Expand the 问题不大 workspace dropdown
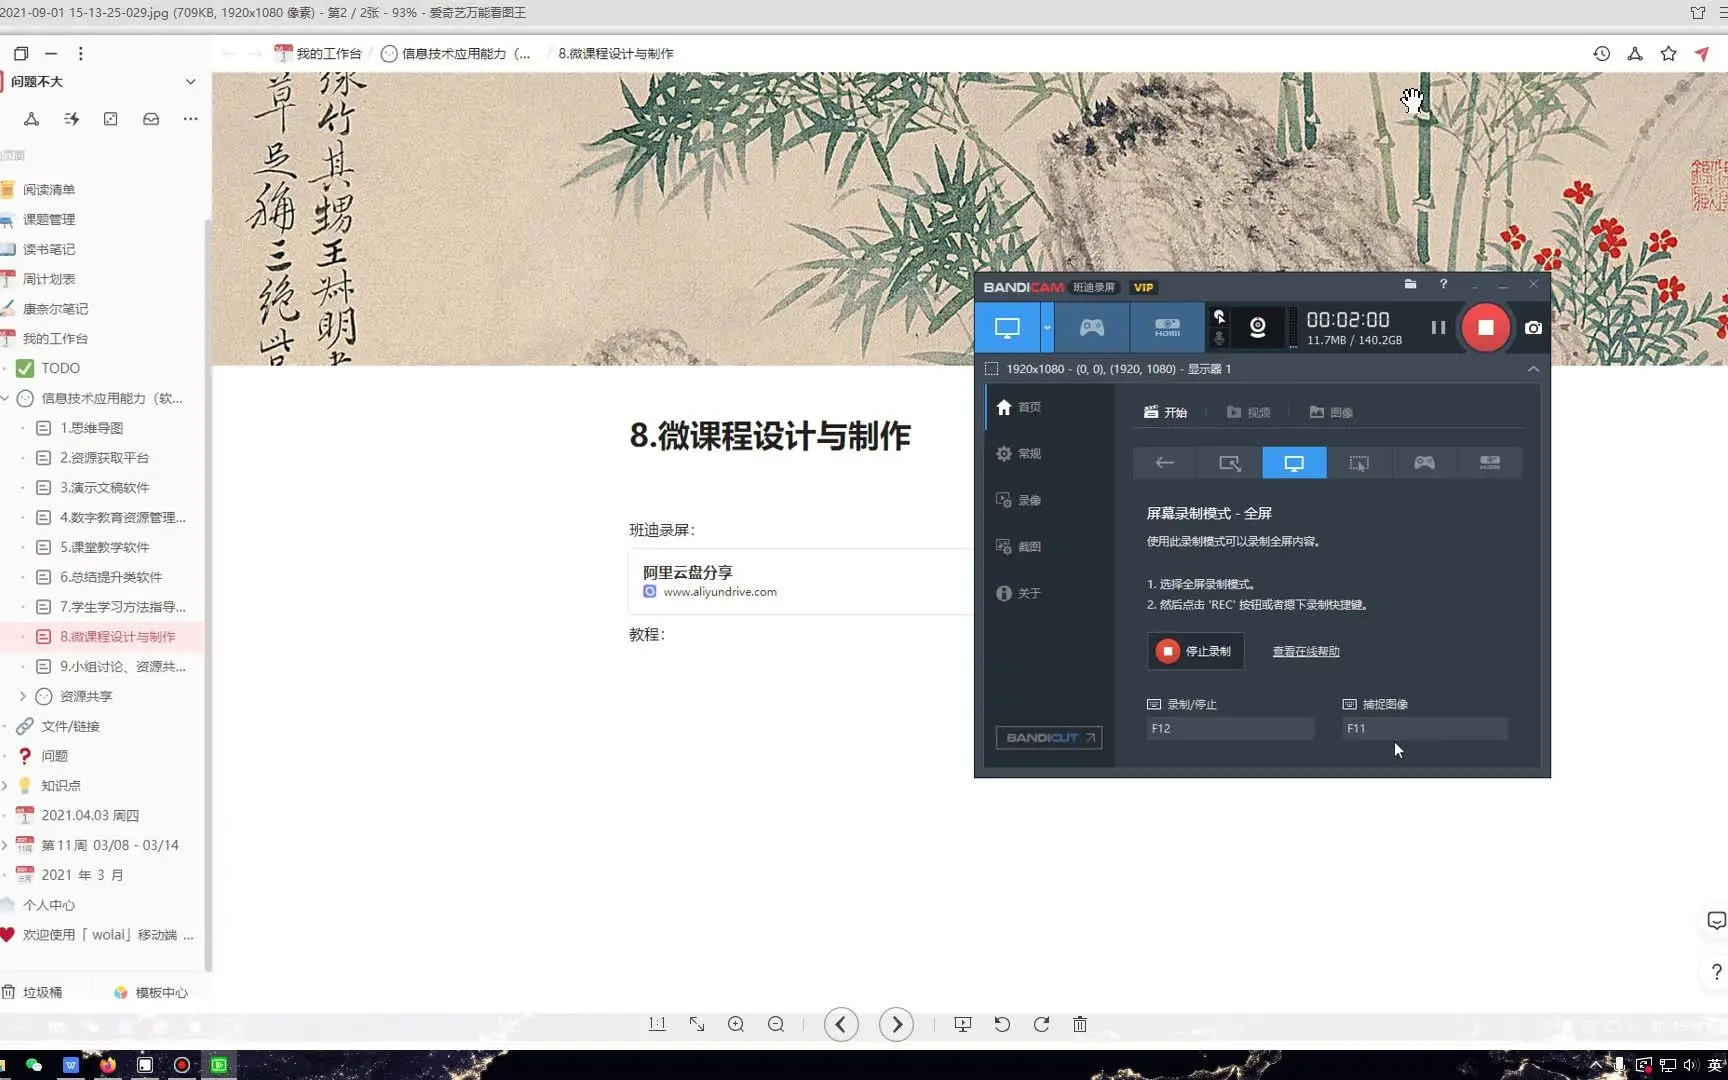1728x1080 pixels. click(x=190, y=82)
